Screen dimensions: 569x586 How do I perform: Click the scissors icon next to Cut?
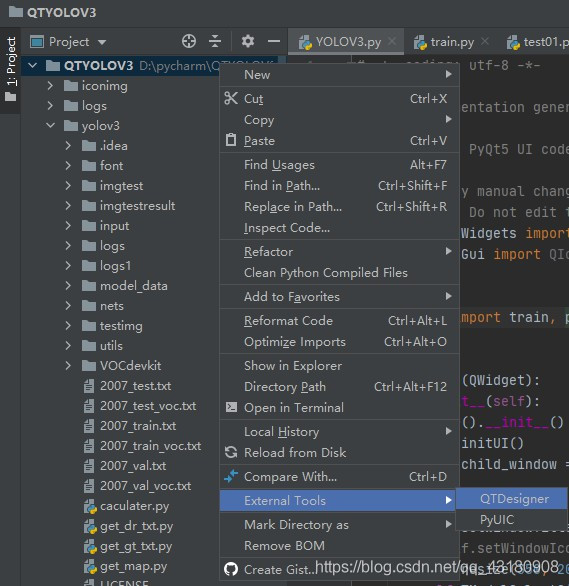click(231, 99)
